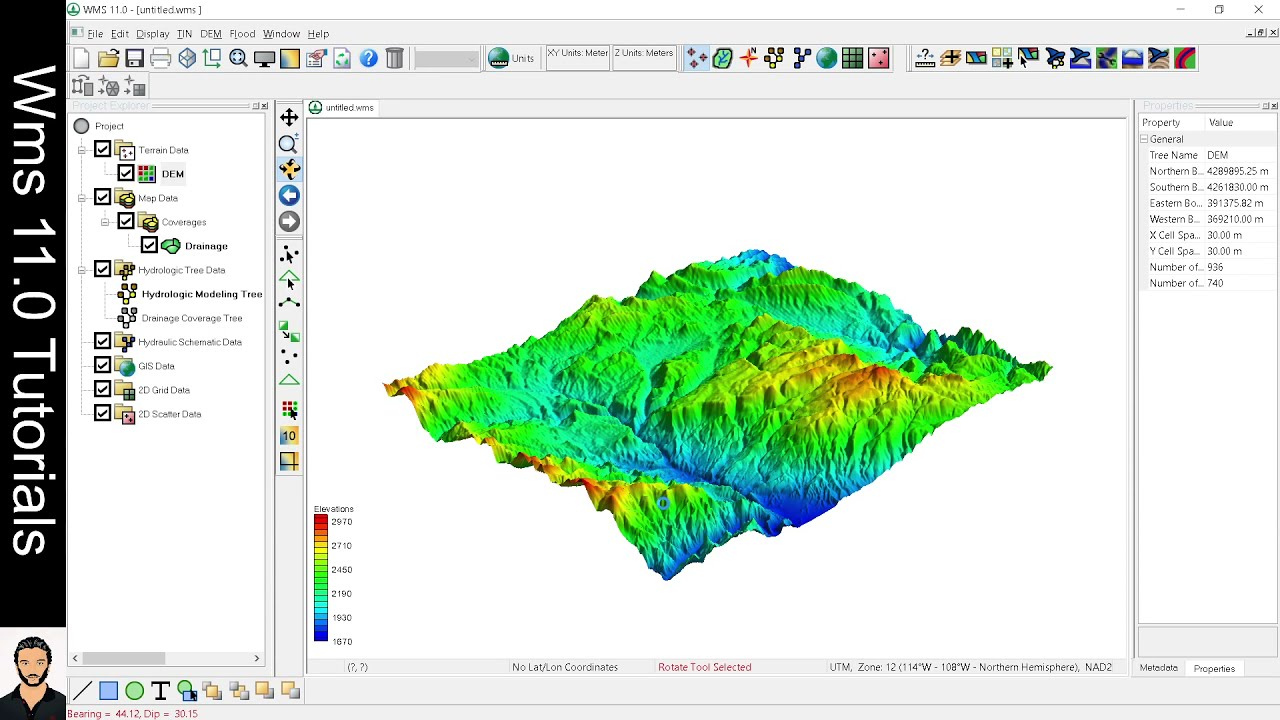Switch to the Metadata tab
This screenshot has width=1280, height=720.
1158,668
